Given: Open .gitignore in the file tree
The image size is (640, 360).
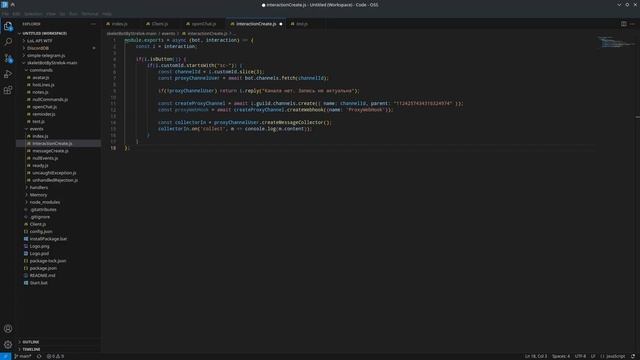Looking at the screenshot, I should point(40,217).
